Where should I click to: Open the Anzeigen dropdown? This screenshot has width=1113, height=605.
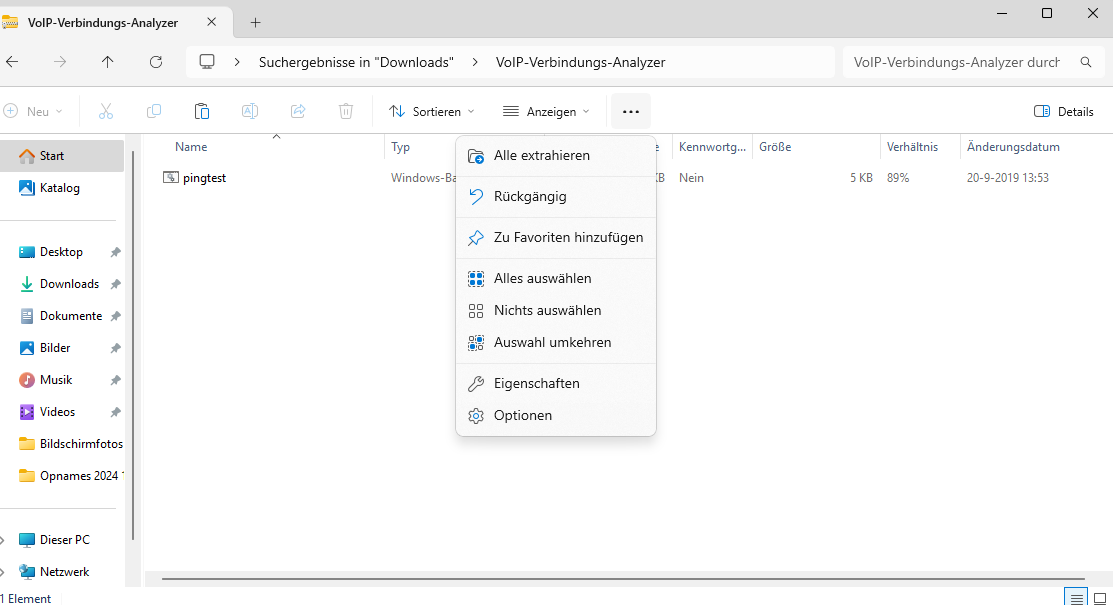[546, 112]
